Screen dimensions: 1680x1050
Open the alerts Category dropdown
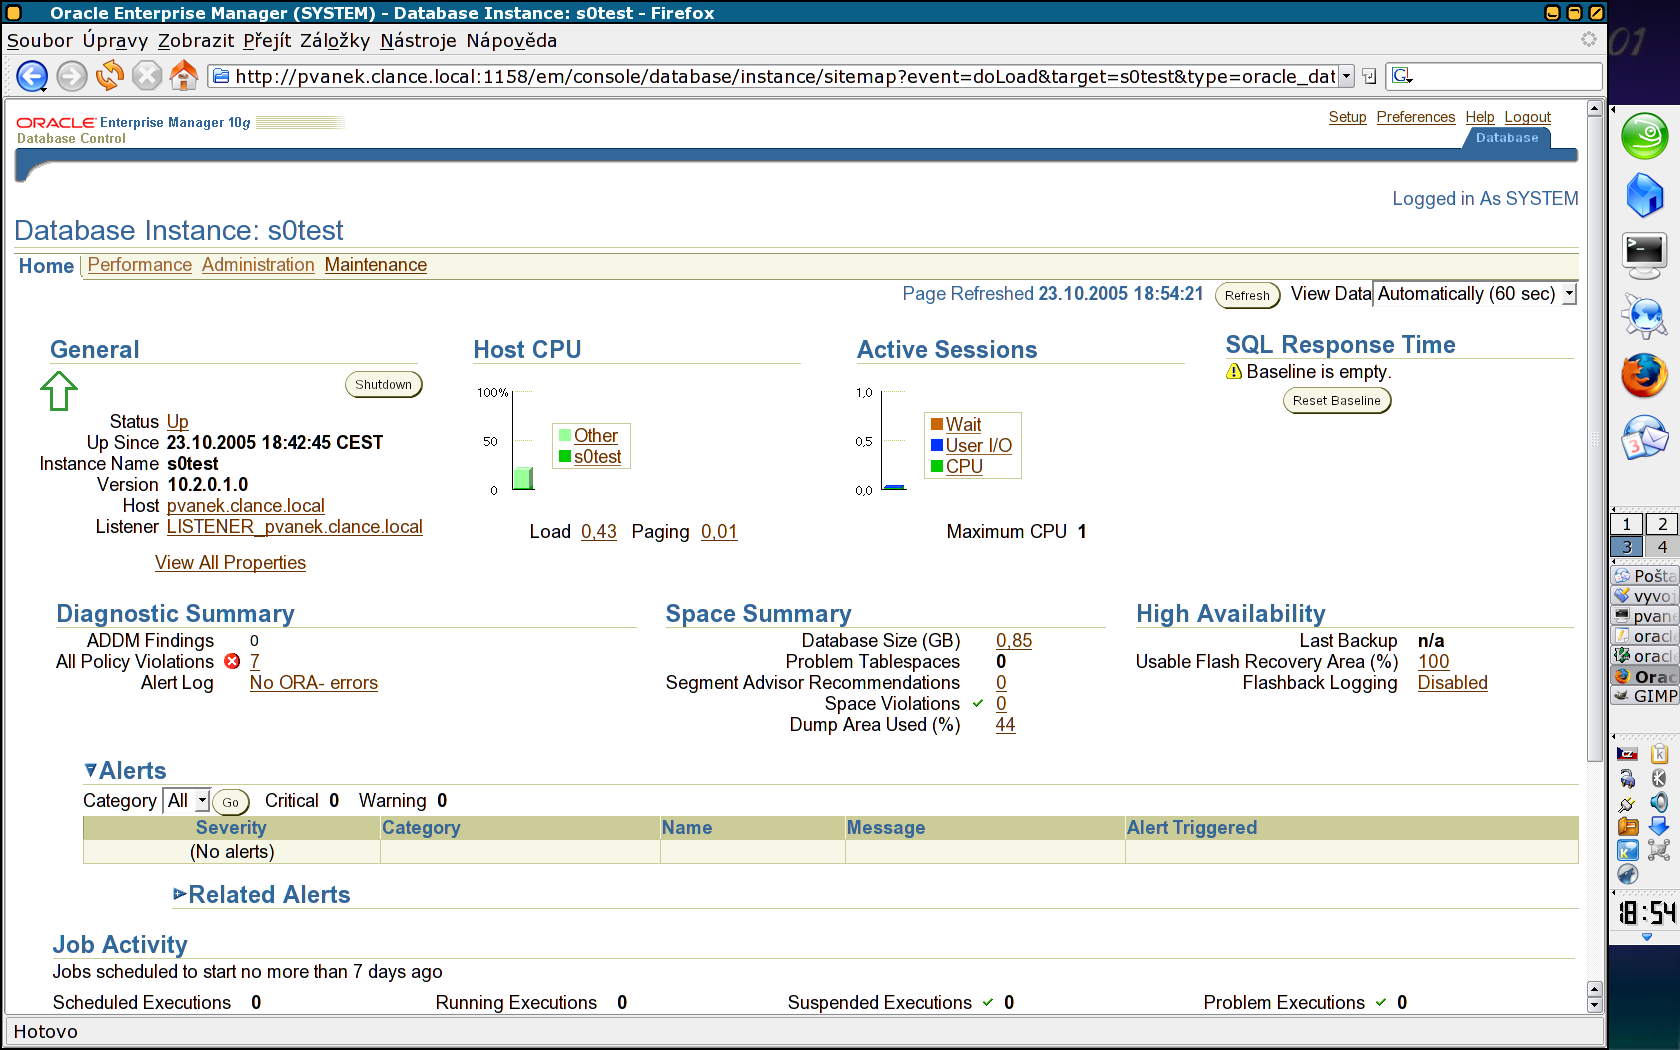[x=186, y=801]
